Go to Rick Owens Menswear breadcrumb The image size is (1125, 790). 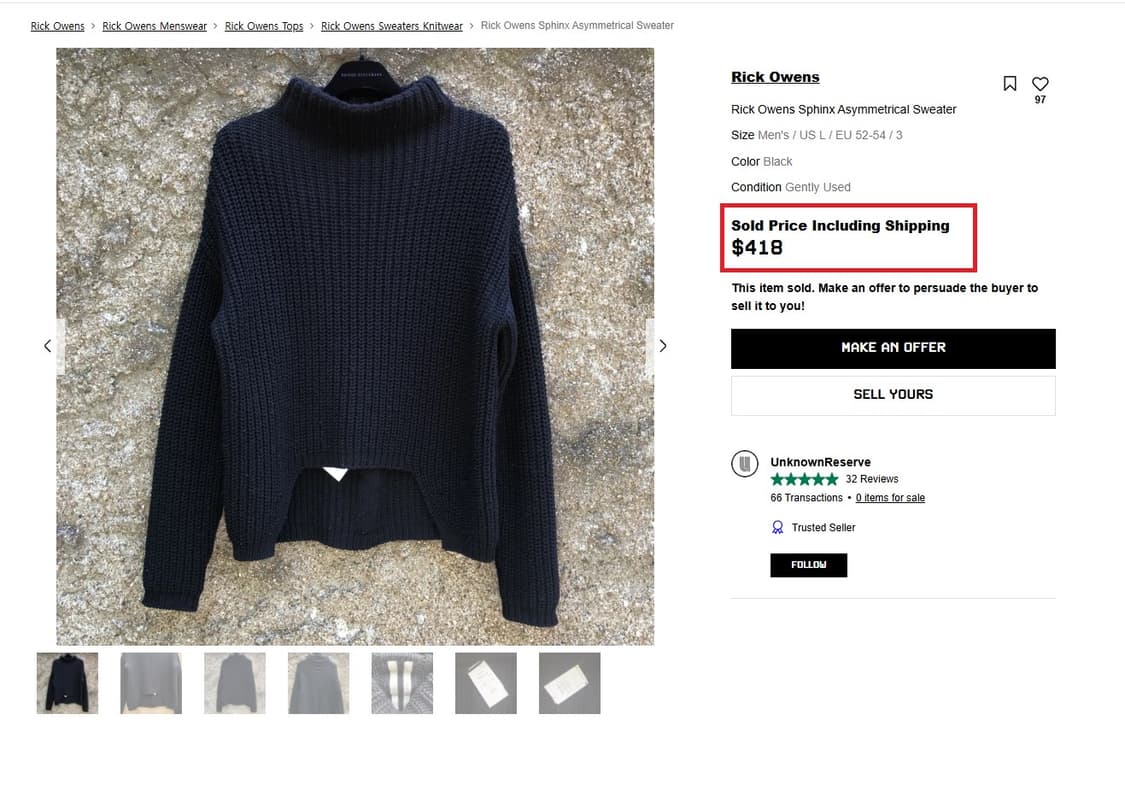pyautogui.click(x=154, y=26)
